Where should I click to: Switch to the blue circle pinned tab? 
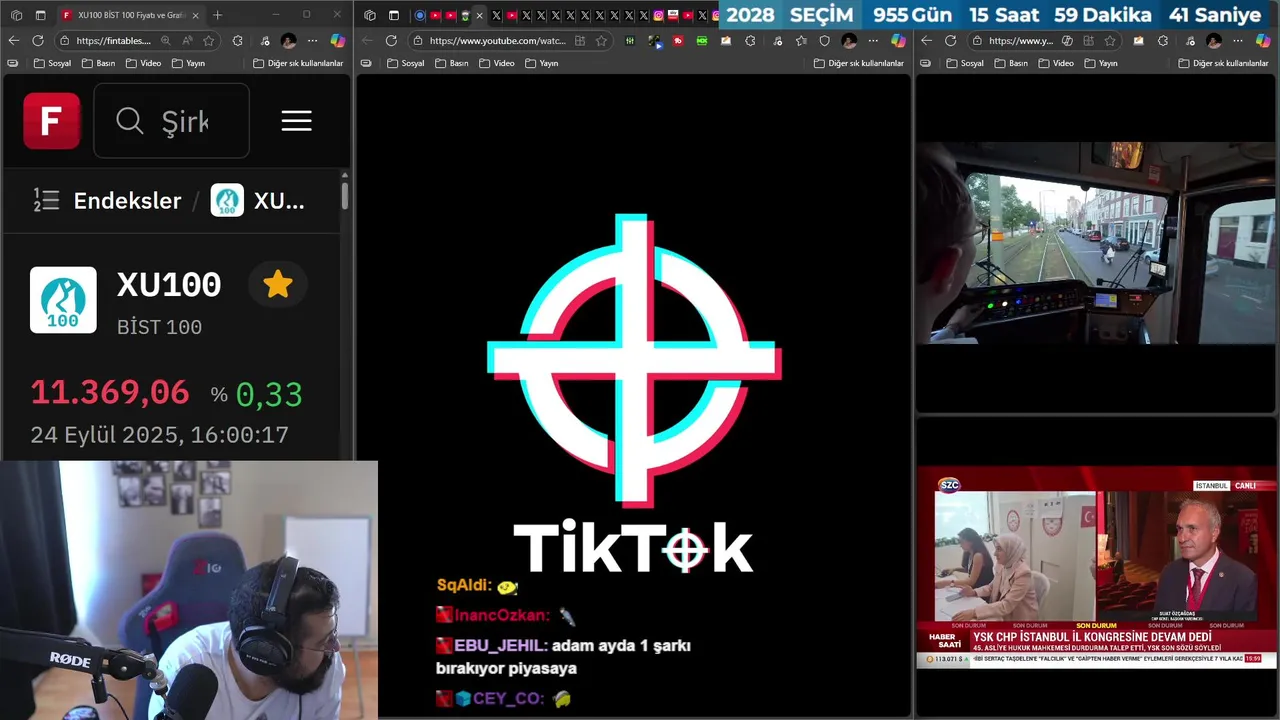coord(420,15)
